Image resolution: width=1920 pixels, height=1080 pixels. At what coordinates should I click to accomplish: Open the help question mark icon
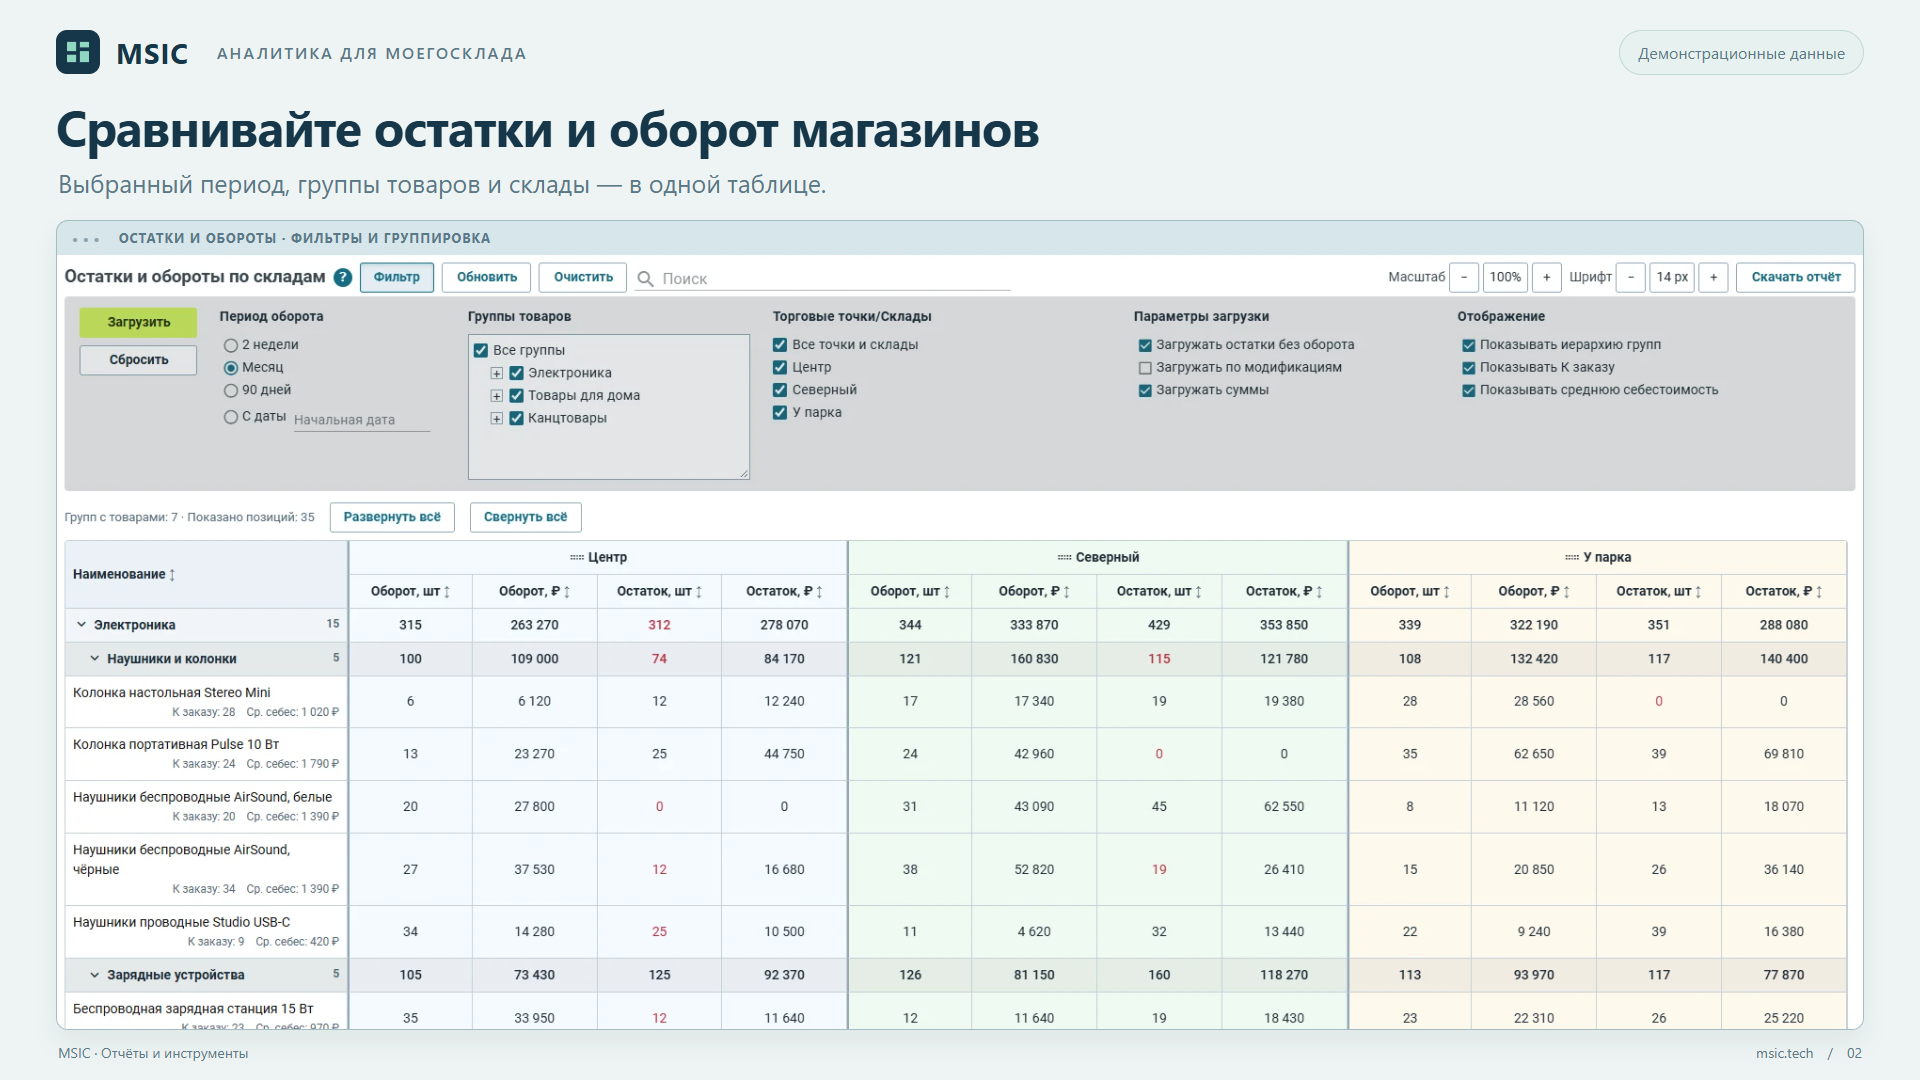[343, 278]
